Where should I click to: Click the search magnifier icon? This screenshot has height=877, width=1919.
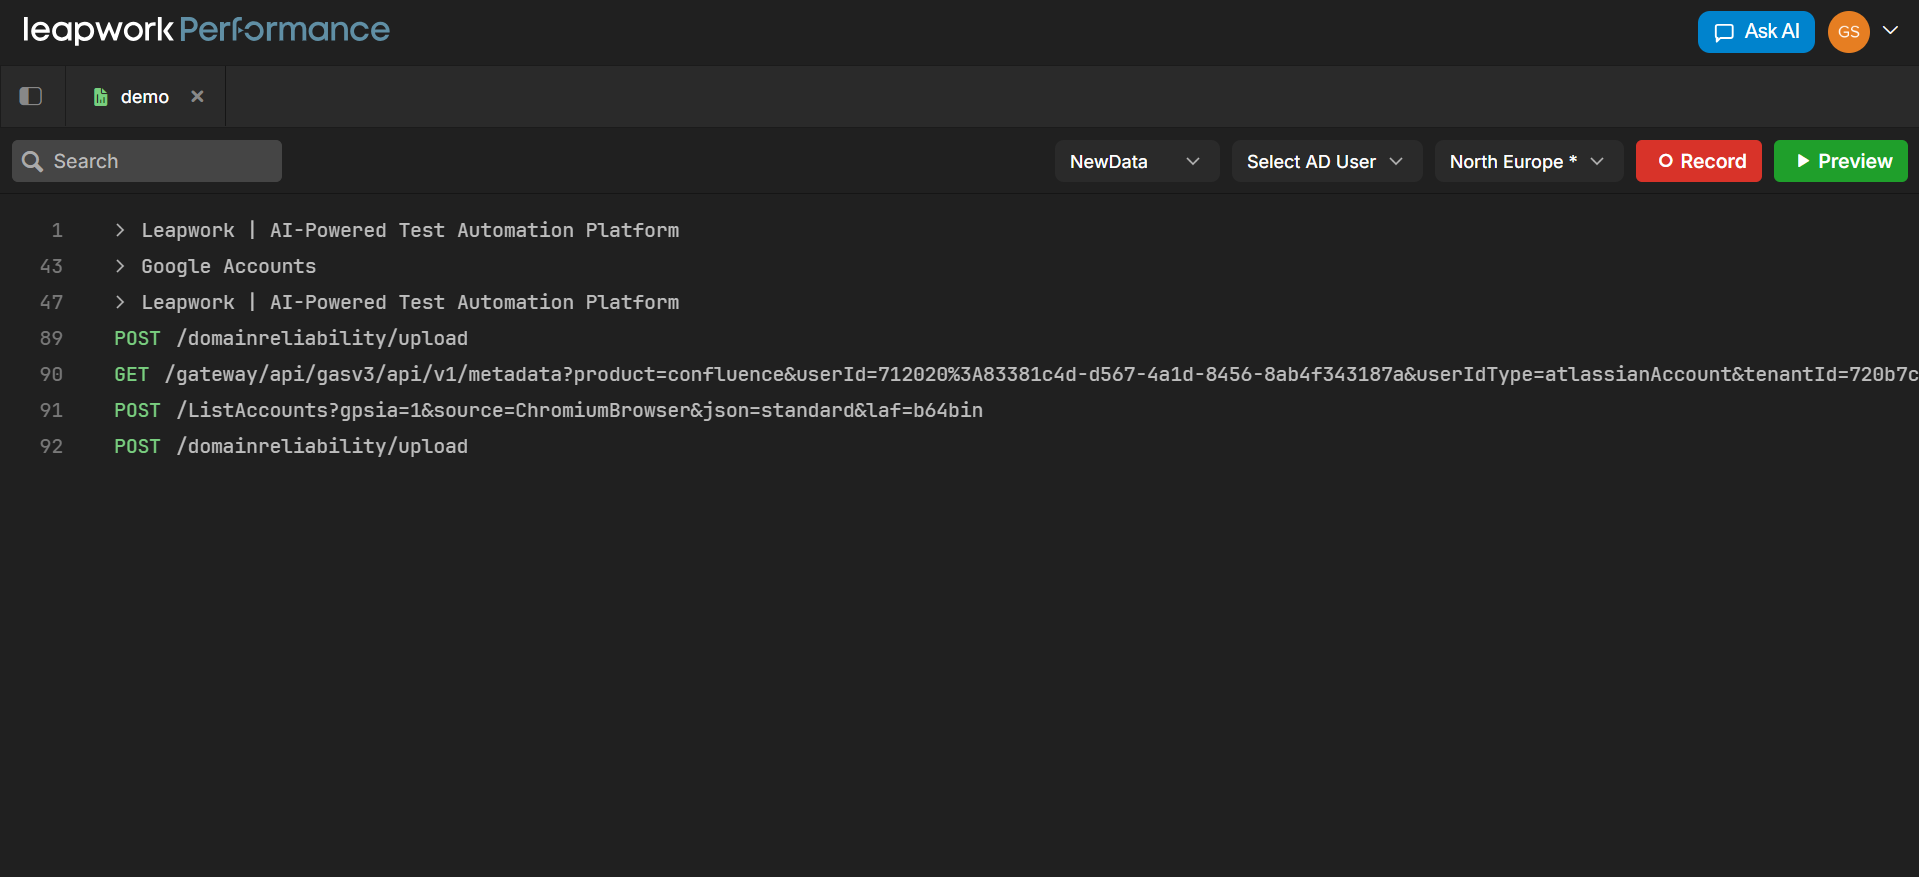[x=32, y=161]
